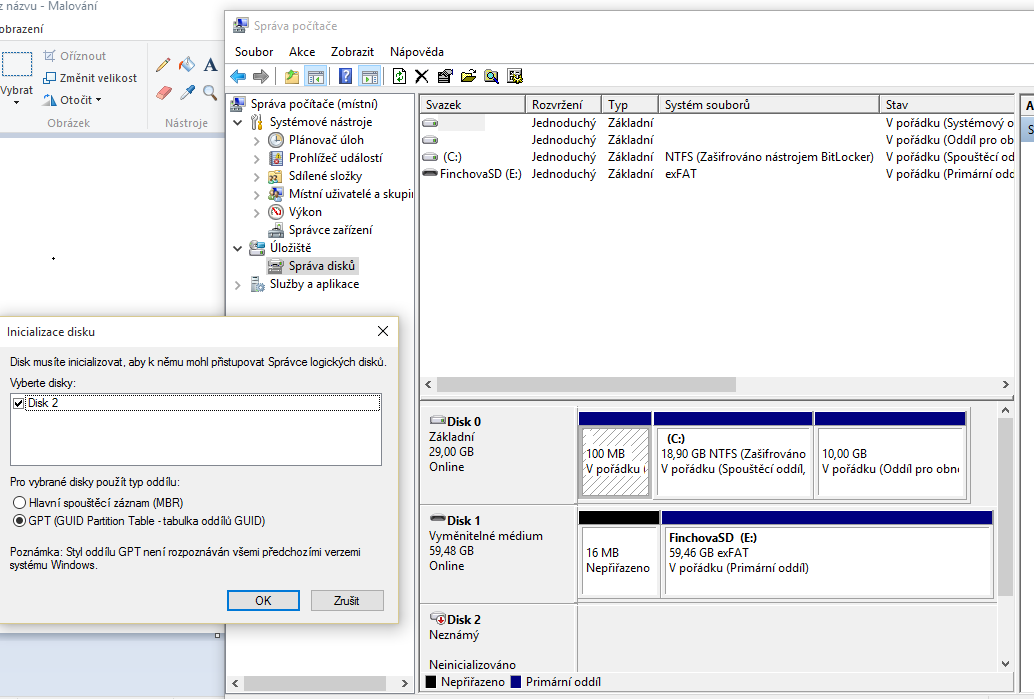The width and height of the screenshot is (1034, 699).
Task: Sort by the Stav column header
Action: [946, 104]
